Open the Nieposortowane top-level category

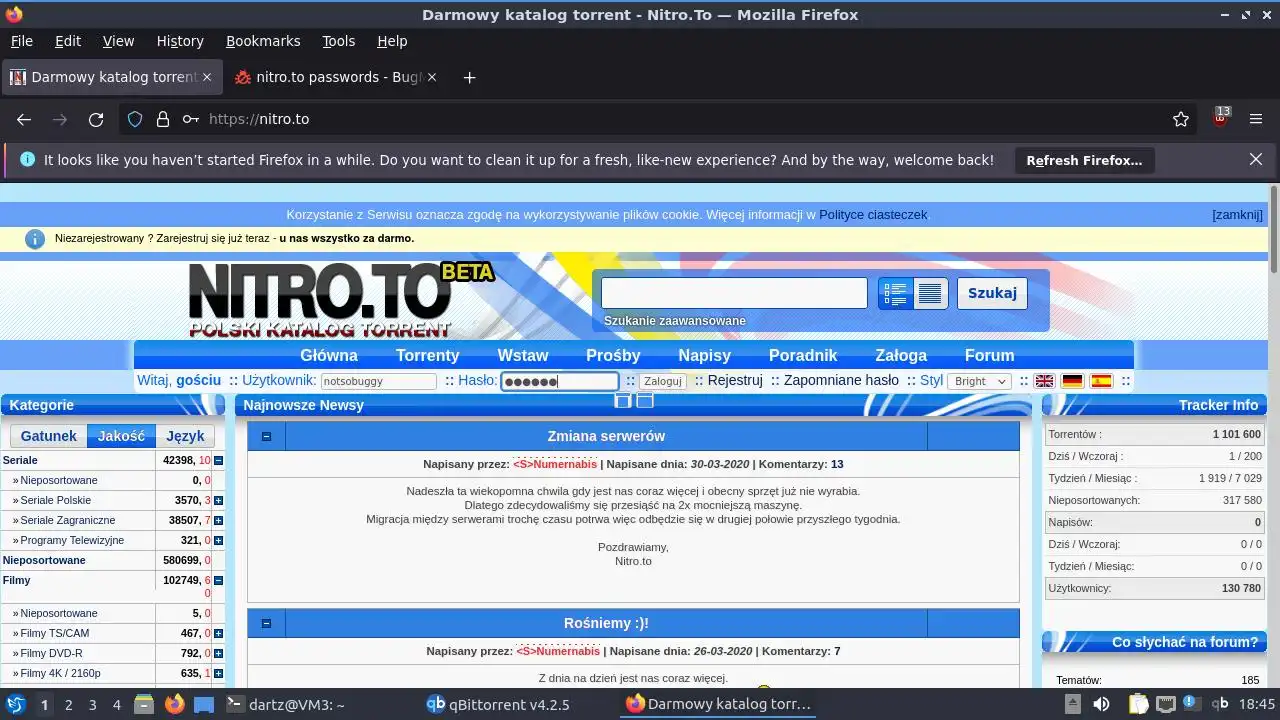(44, 560)
